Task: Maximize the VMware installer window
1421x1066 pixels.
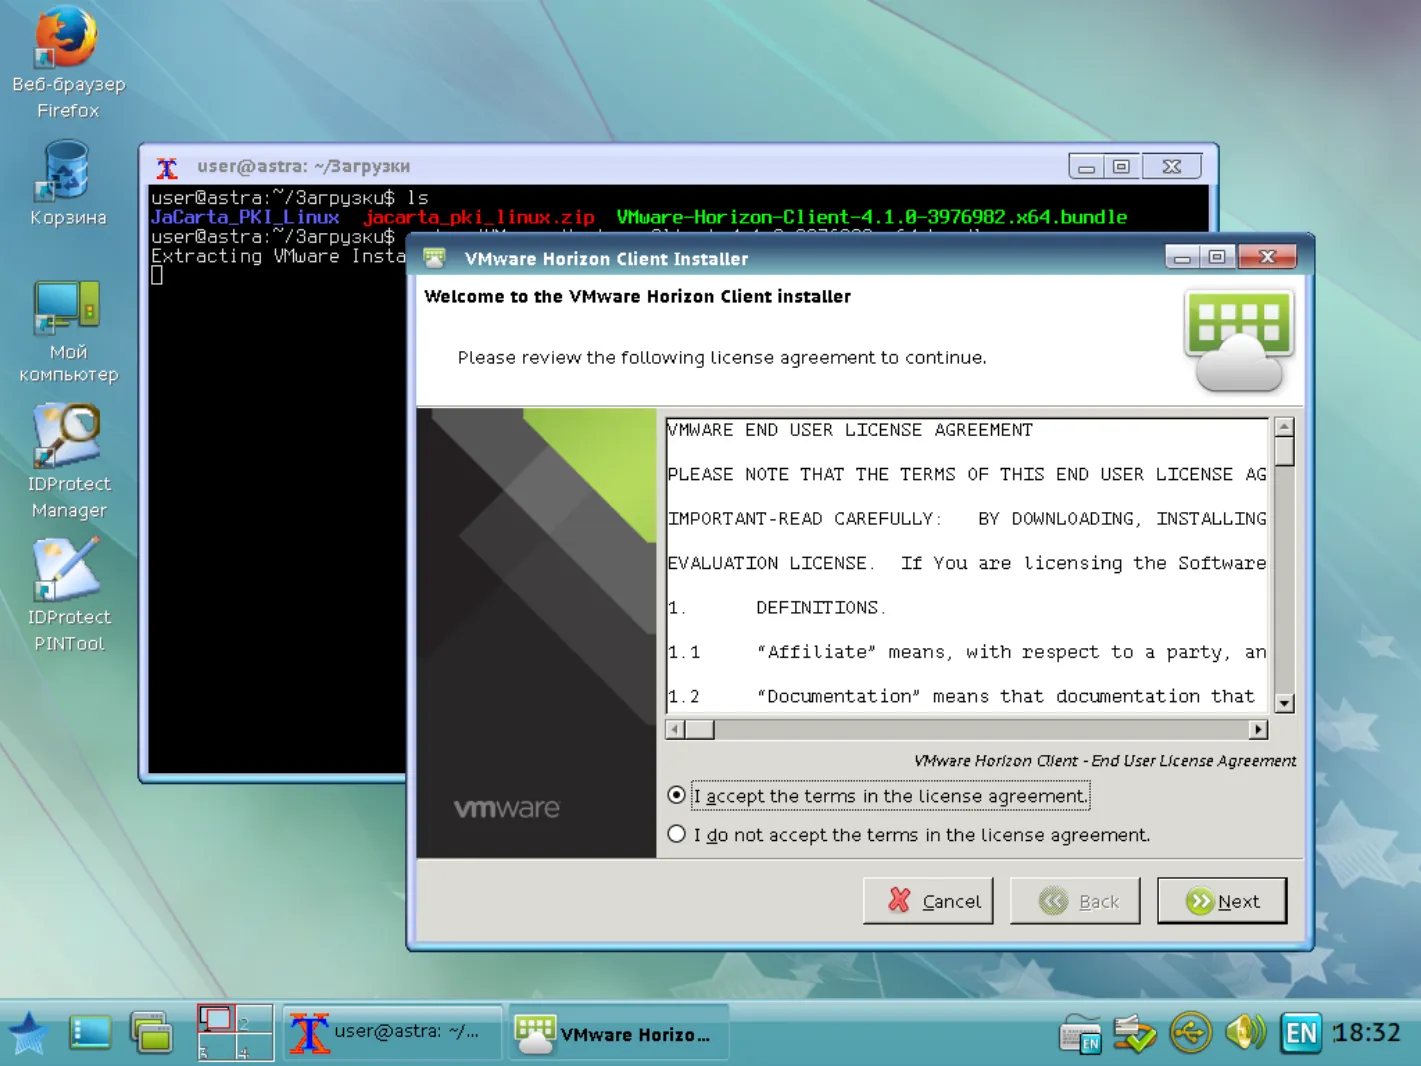Action: pyautogui.click(x=1217, y=257)
